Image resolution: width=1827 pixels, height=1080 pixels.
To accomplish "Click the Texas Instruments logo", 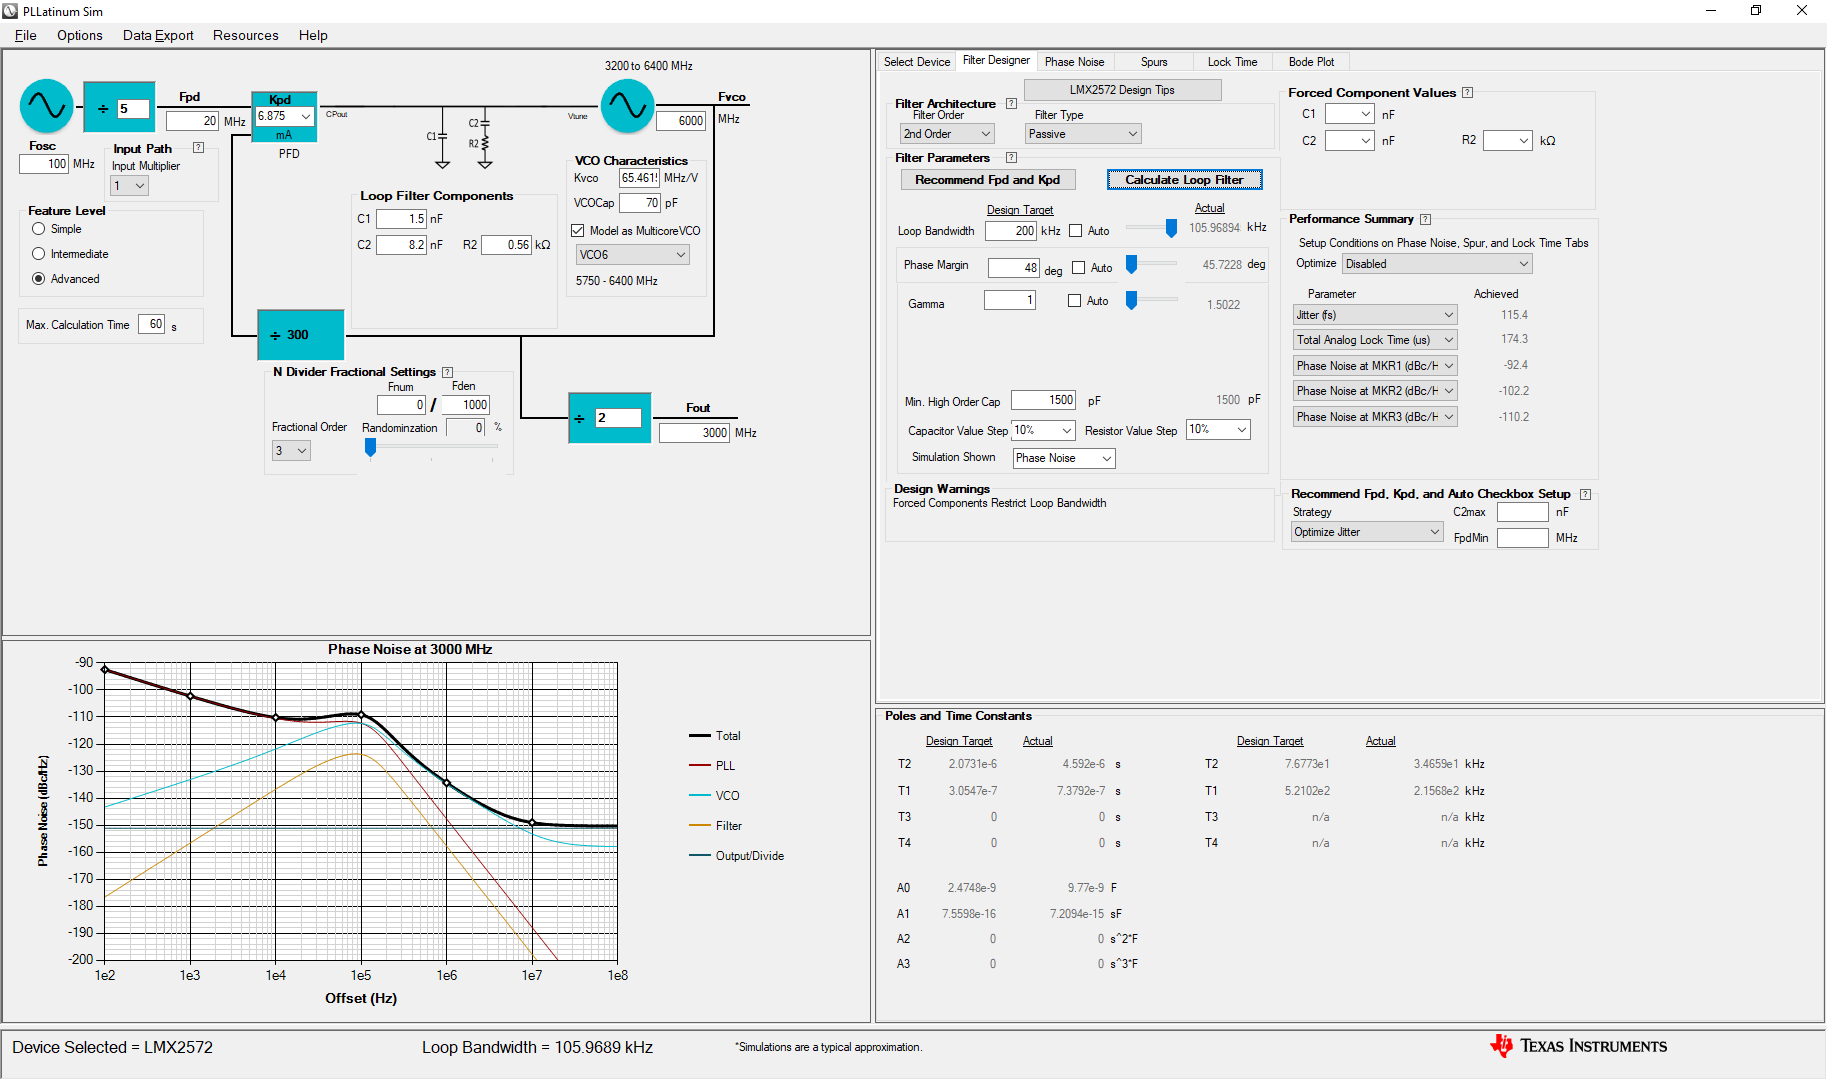I will click(1578, 1046).
